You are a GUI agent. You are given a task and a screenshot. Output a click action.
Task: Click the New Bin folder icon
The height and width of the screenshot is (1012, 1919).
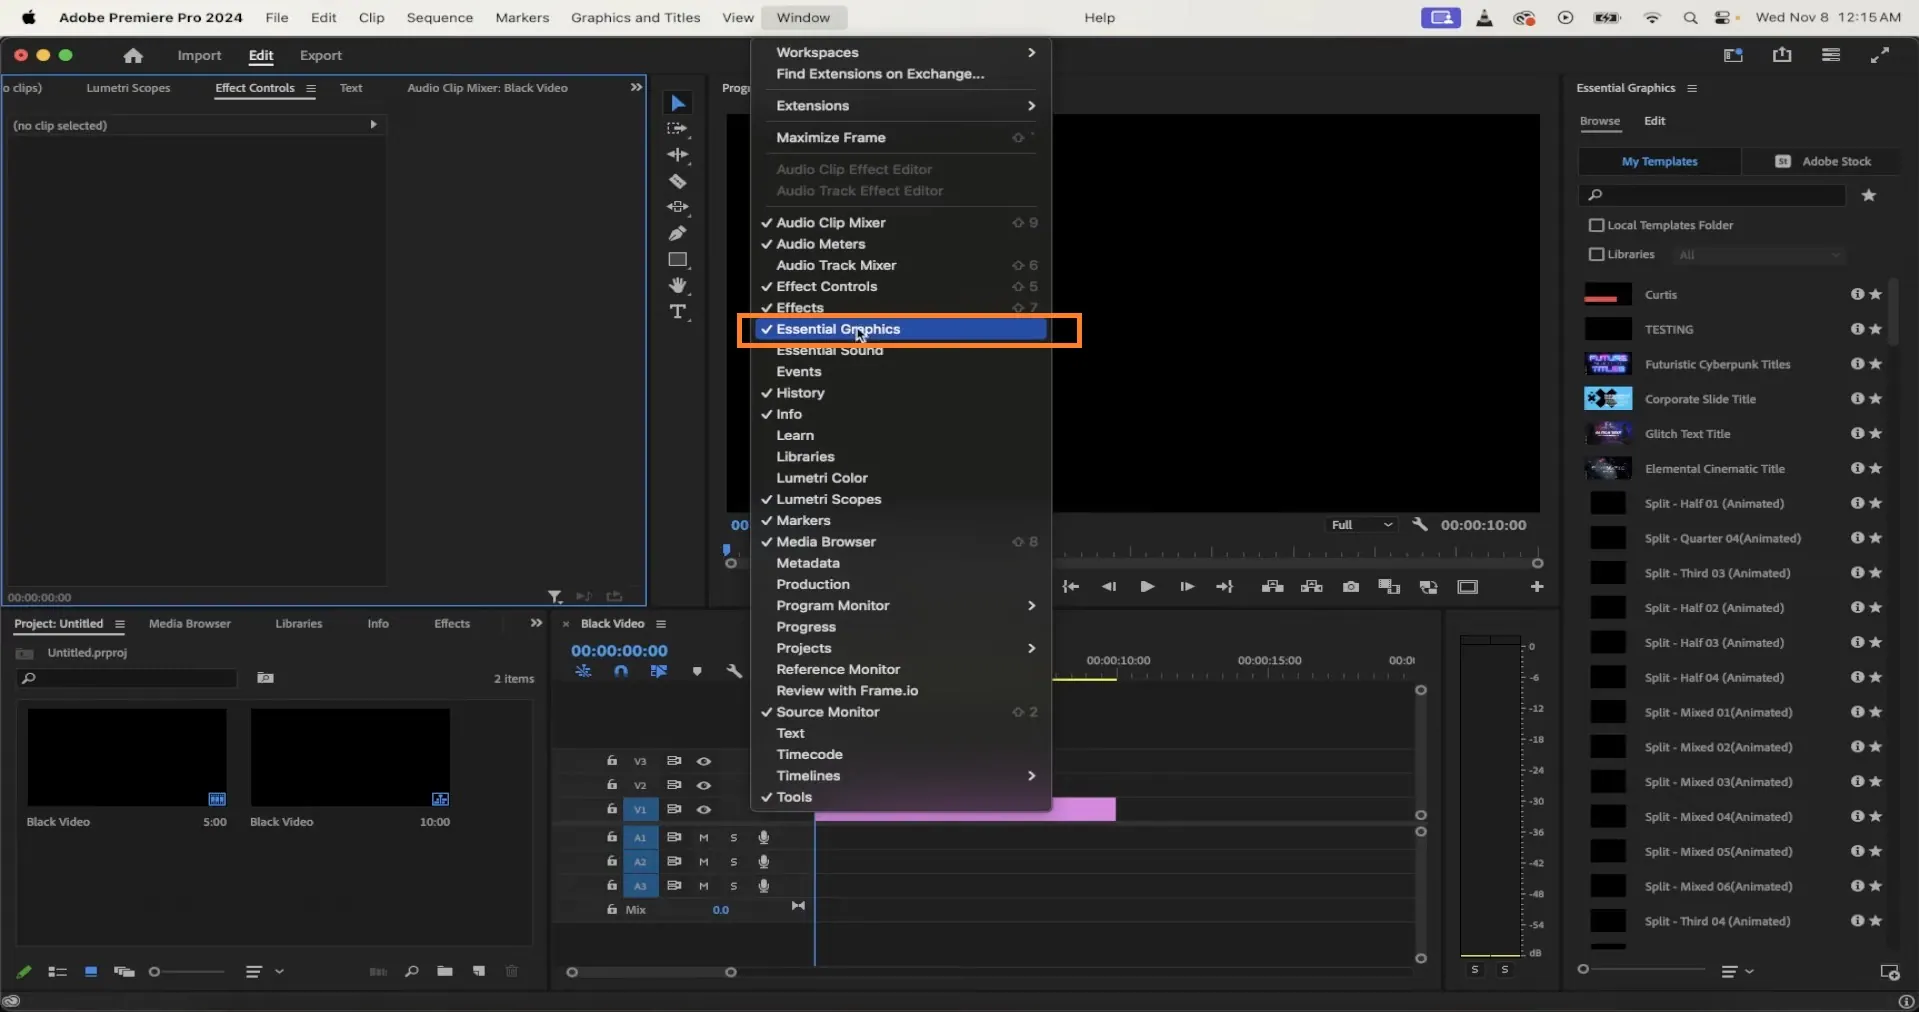click(444, 971)
